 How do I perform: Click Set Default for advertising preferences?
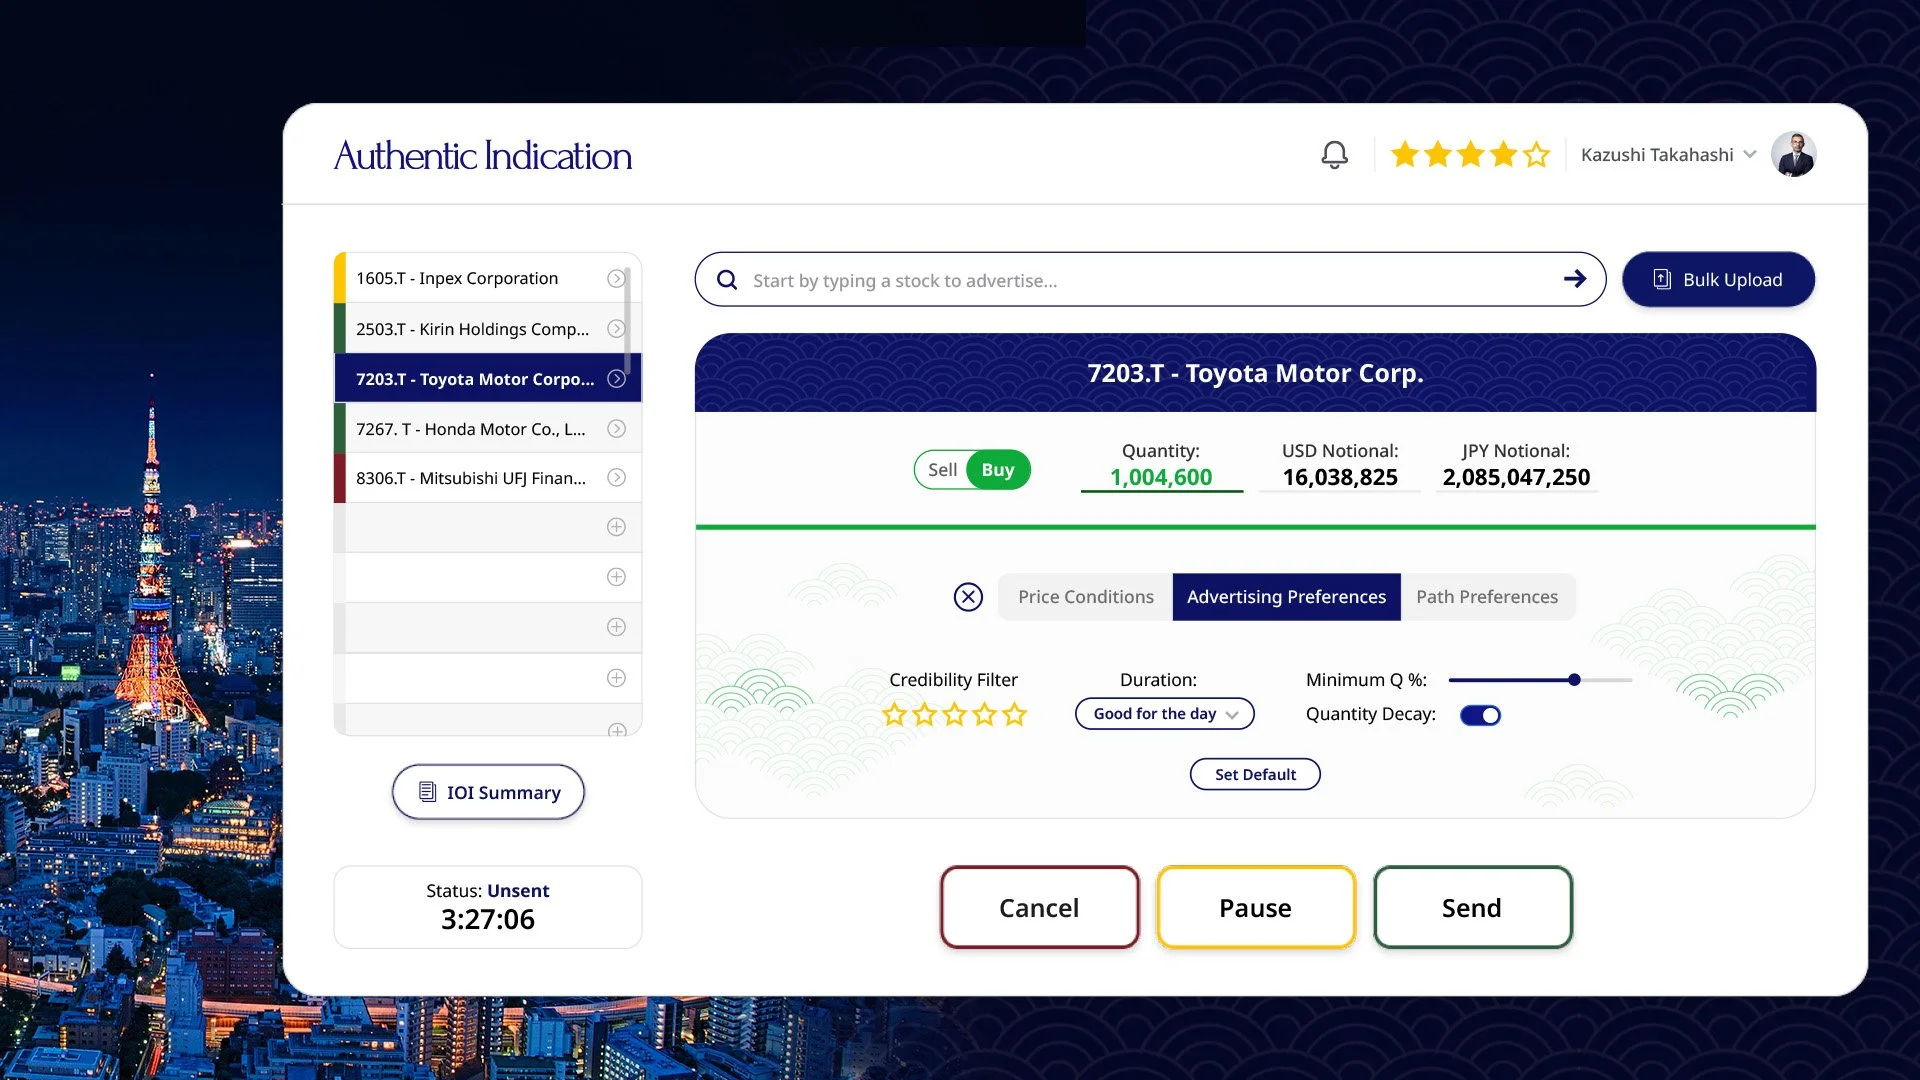point(1255,774)
